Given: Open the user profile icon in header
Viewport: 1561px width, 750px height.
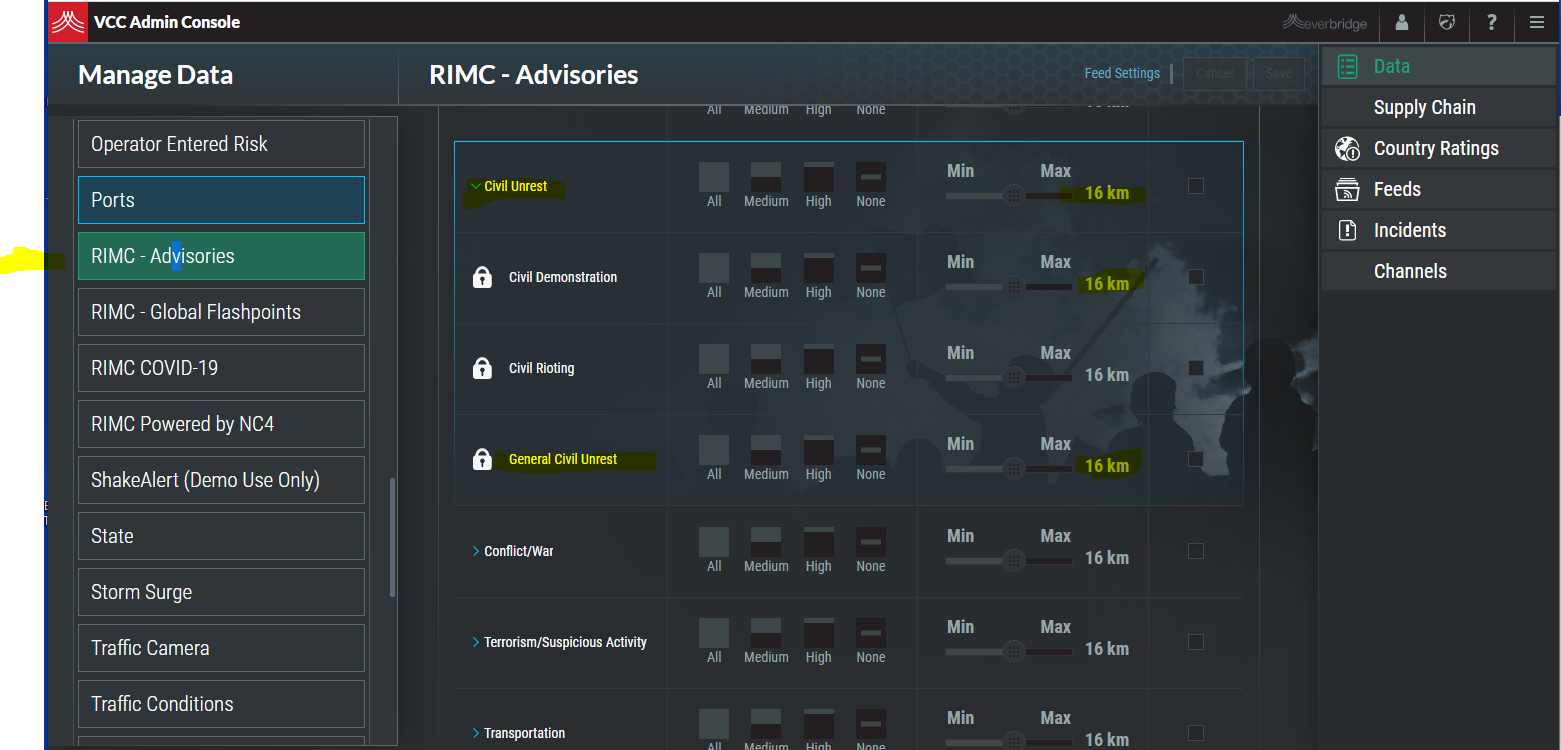Looking at the screenshot, I should point(1402,22).
